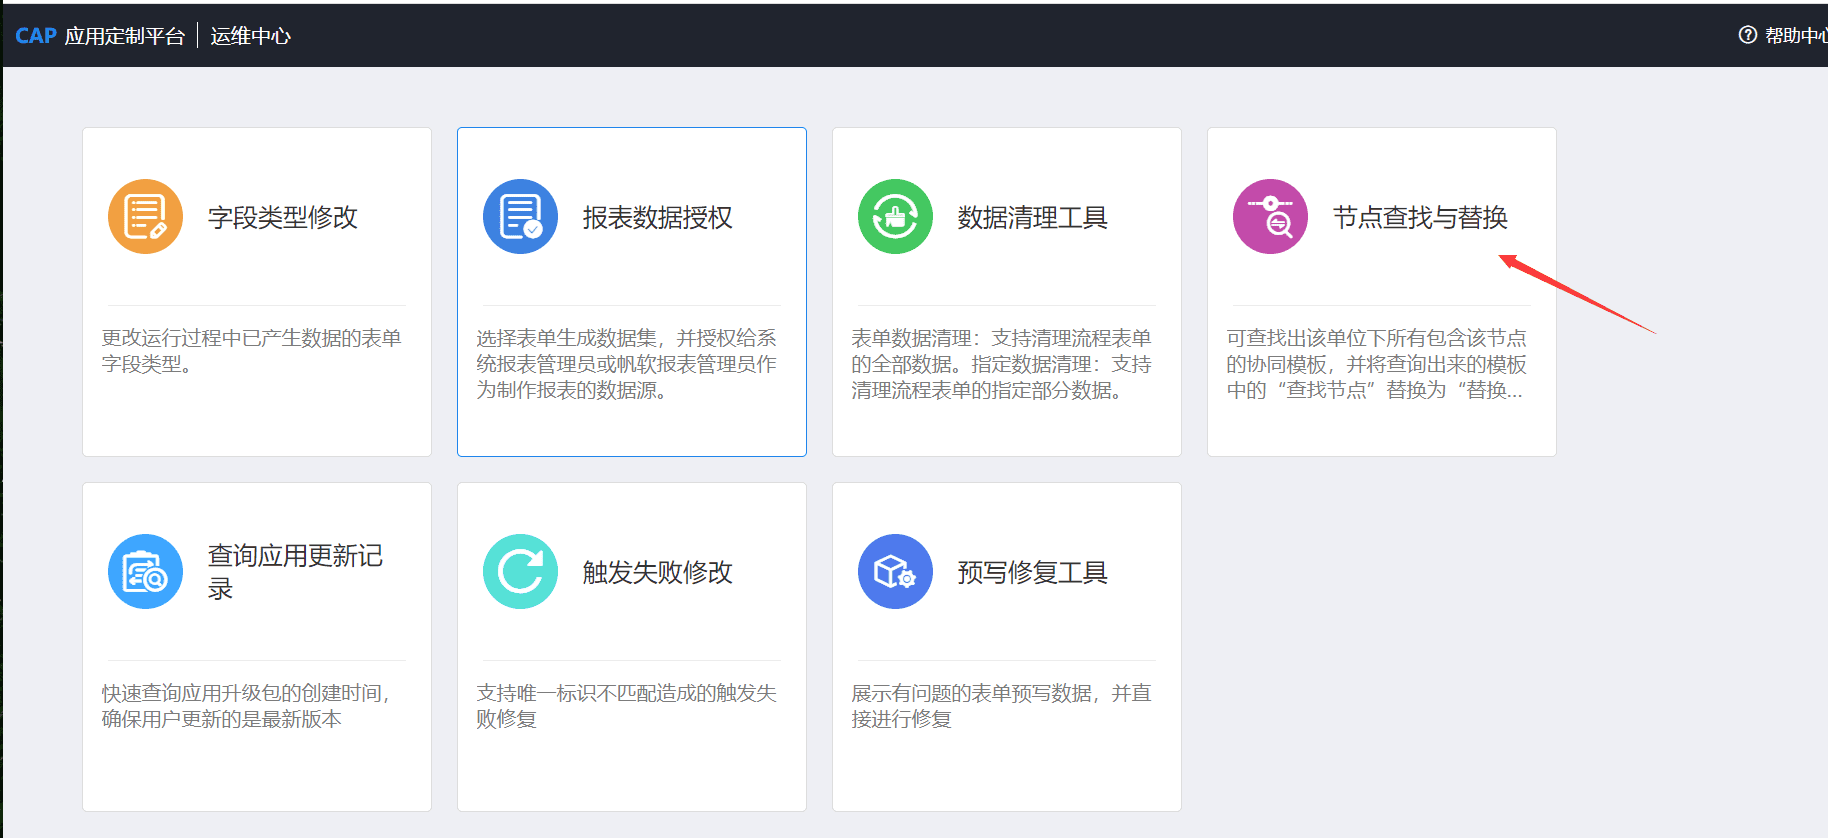Click the purple 节点查找与替换 icon

1270,216
